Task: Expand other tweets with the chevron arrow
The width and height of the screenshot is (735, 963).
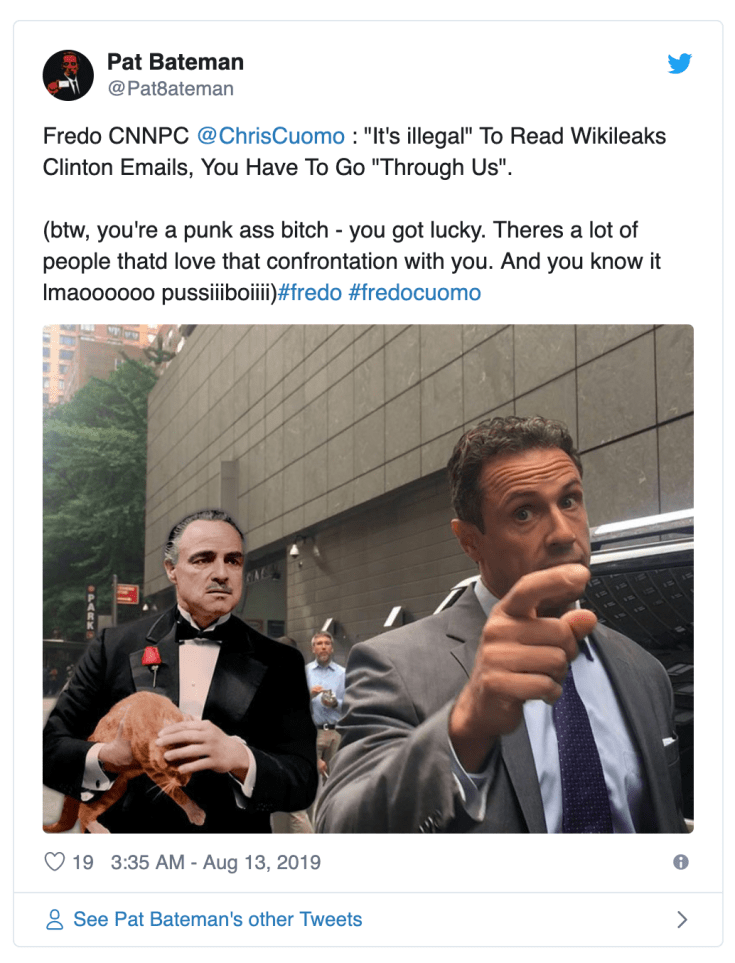Action: tap(682, 919)
